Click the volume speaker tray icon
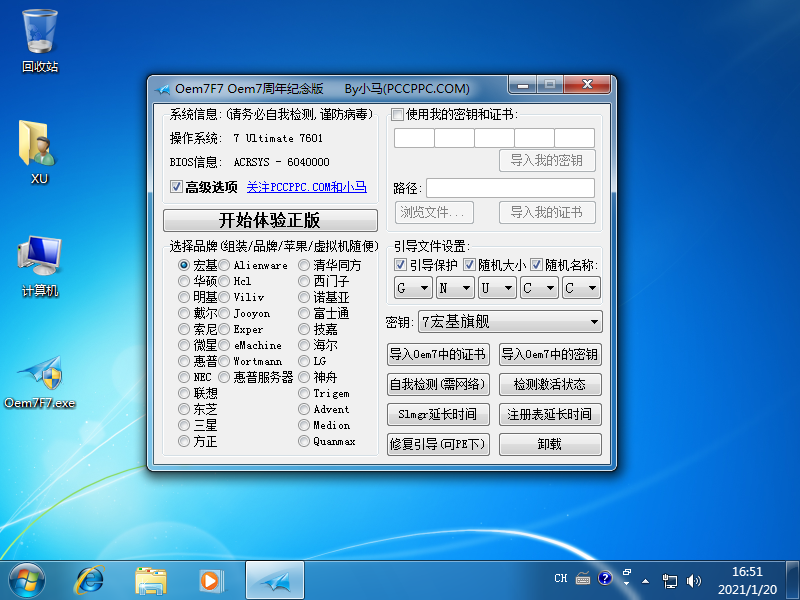800x600 pixels. point(694,579)
